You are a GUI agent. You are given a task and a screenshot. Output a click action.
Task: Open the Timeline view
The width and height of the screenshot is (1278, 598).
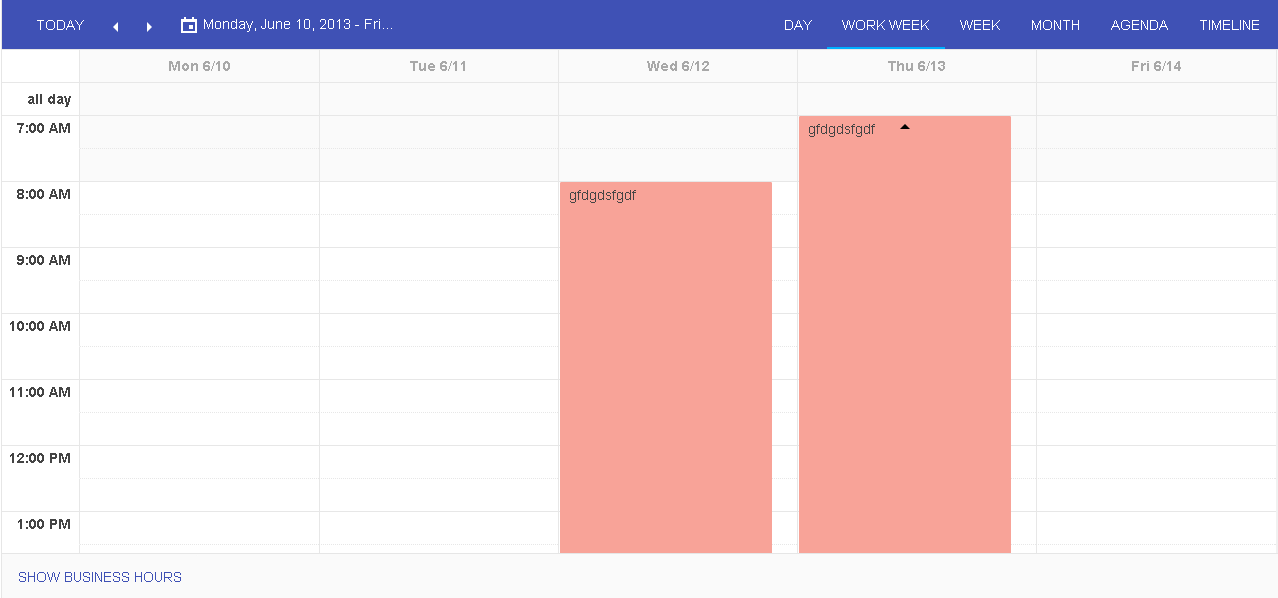(1229, 25)
